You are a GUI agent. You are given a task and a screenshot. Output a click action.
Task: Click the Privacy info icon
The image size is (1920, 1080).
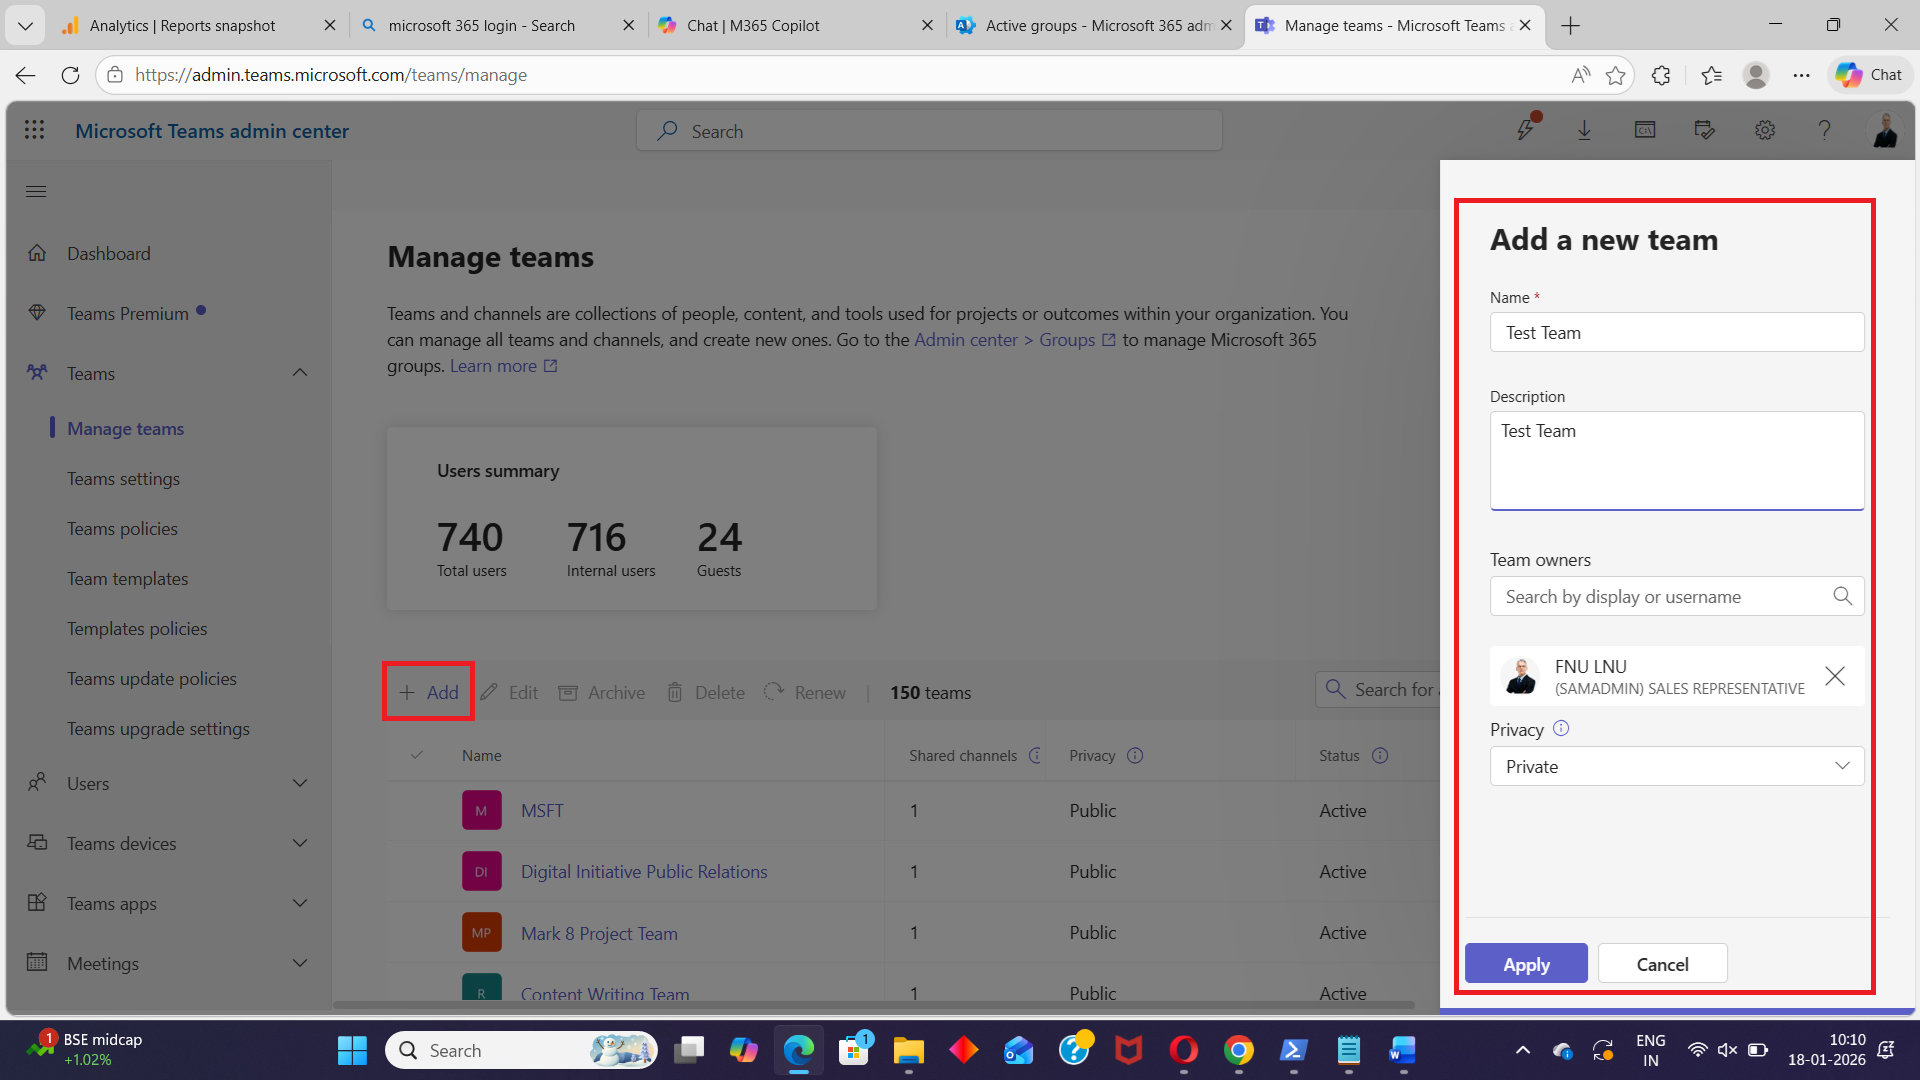pyautogui.click(x=1561, y=729)
